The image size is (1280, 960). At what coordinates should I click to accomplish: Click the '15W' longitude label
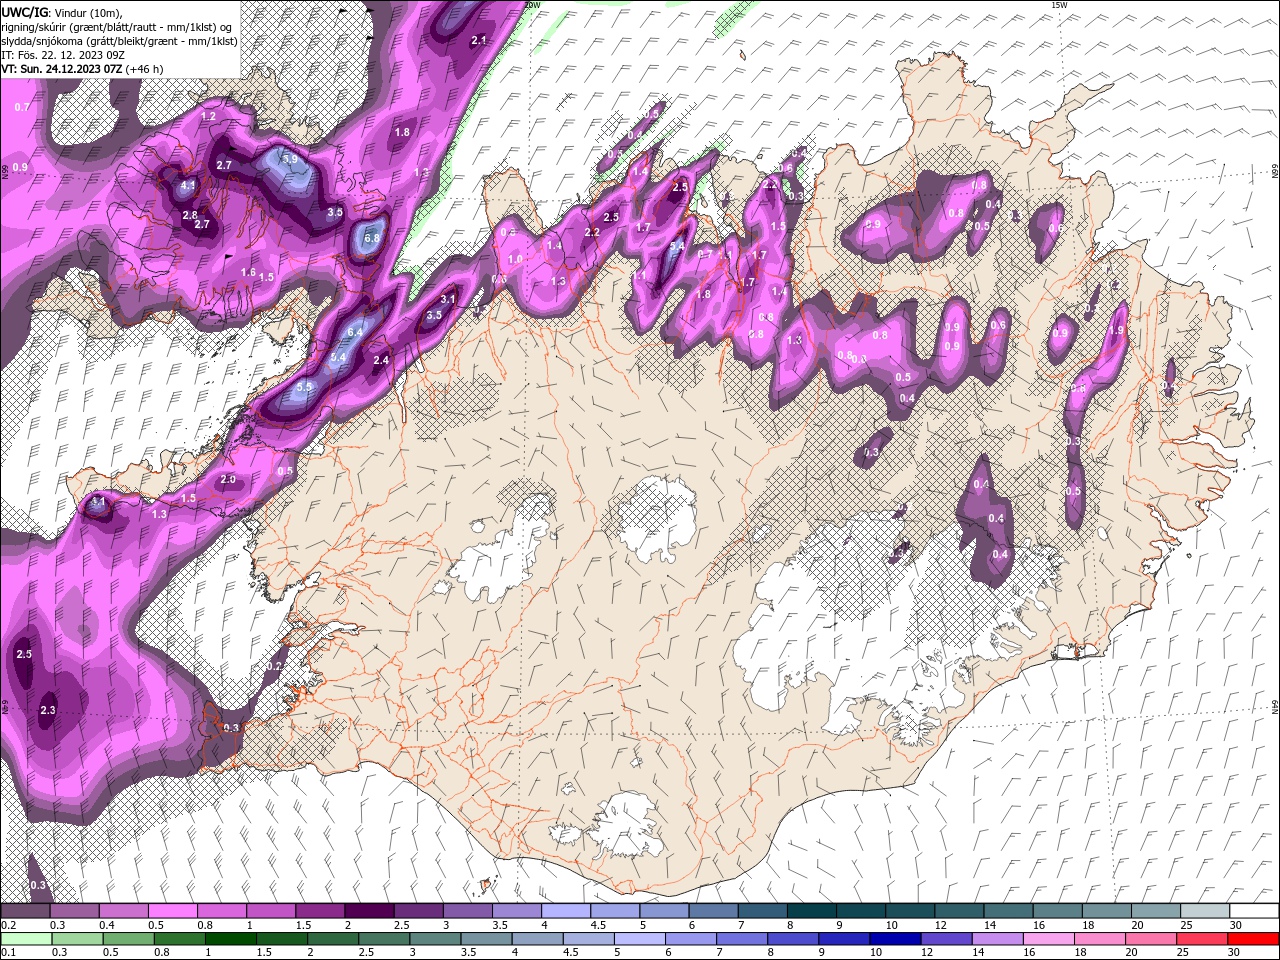[1058, 5]
